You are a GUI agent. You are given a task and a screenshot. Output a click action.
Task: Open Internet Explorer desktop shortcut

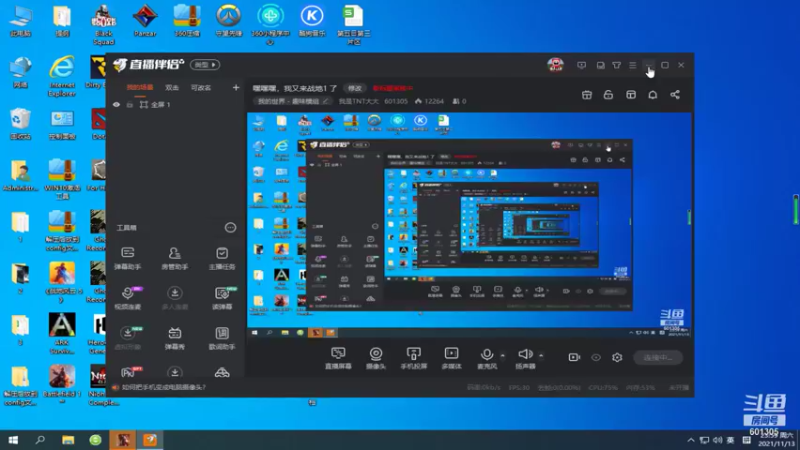[62, 76]
